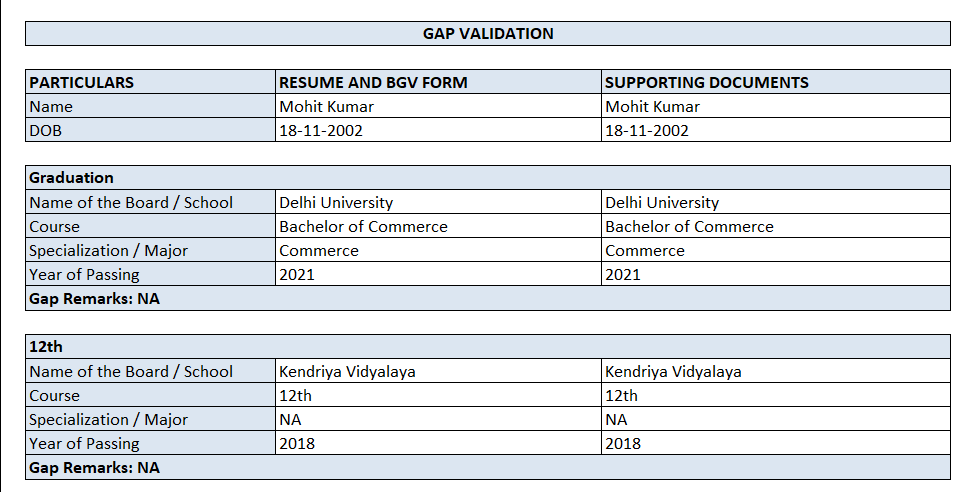967x492 pixels.
Task: Click the PARTICULARS header cell
Action: point(82,83)
